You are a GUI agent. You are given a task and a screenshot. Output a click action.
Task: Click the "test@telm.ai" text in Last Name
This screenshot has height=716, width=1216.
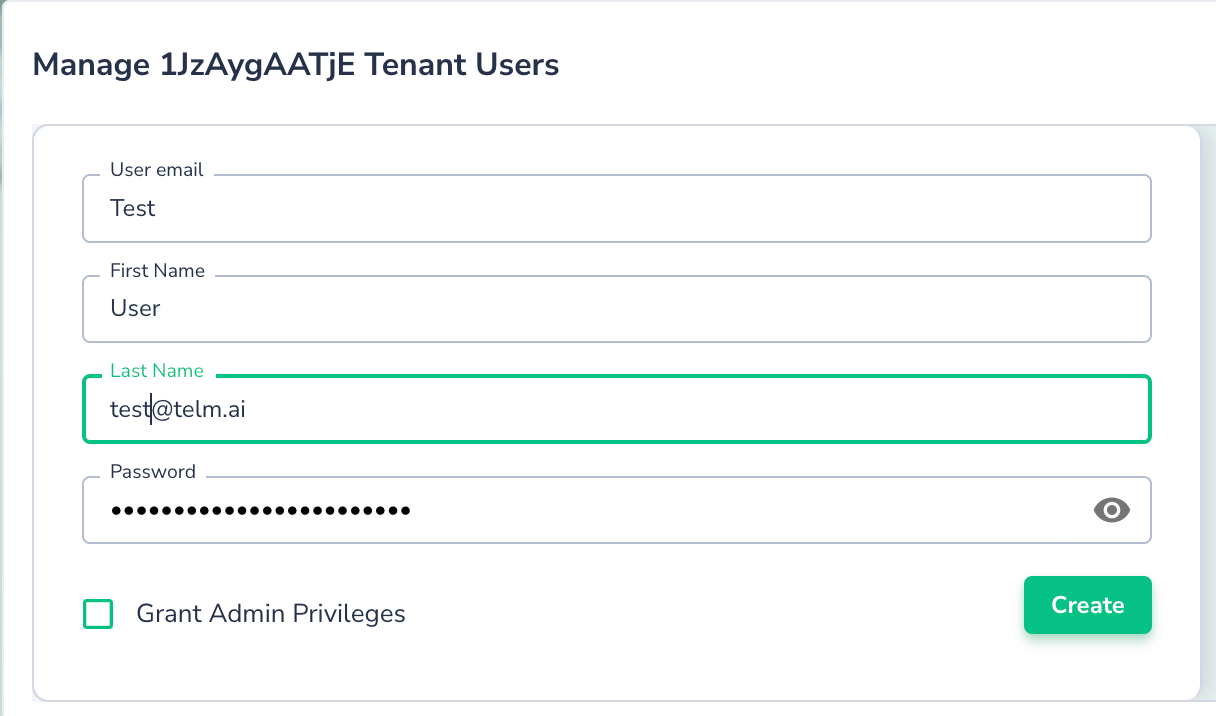coord(178,409)
